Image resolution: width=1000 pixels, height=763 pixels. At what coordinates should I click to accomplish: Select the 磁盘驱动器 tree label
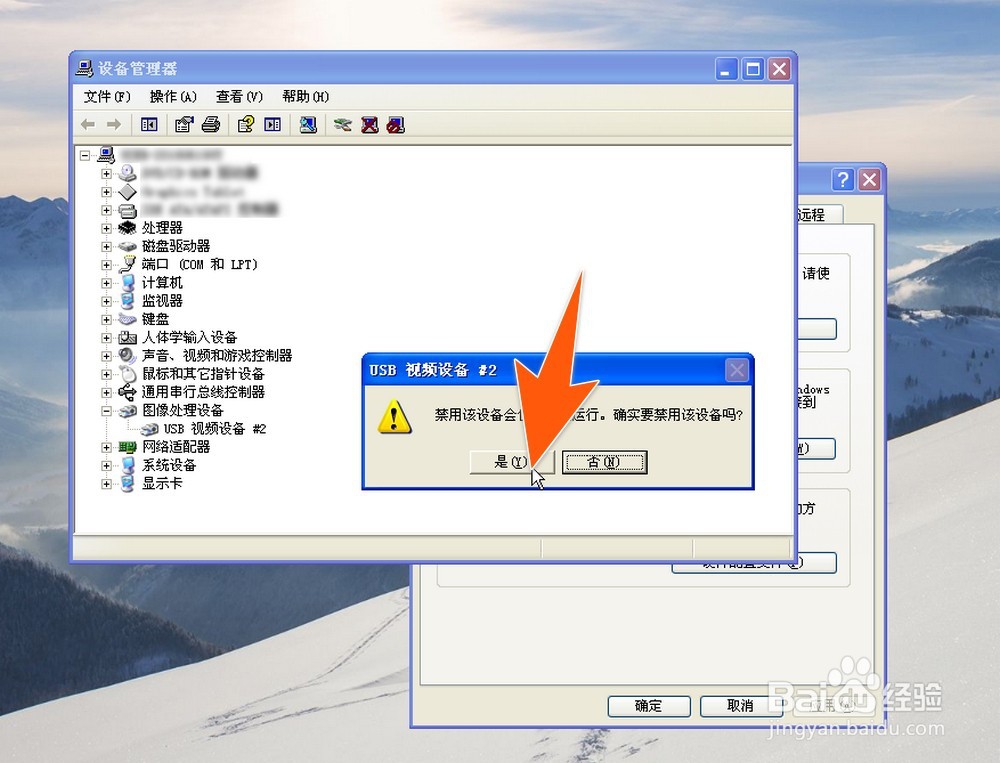[176, 246]
